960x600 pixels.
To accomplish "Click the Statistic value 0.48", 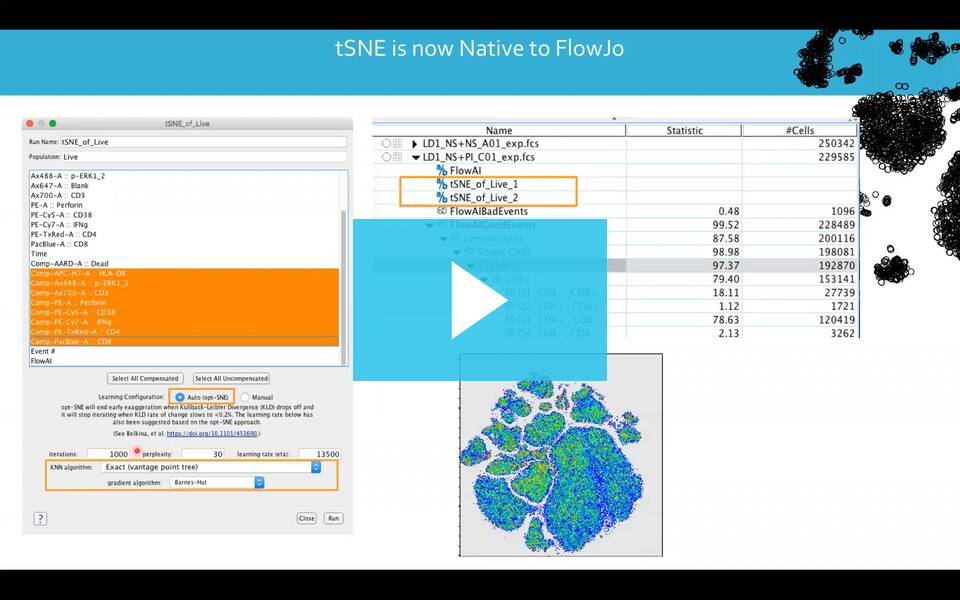I will pos(729,211).
